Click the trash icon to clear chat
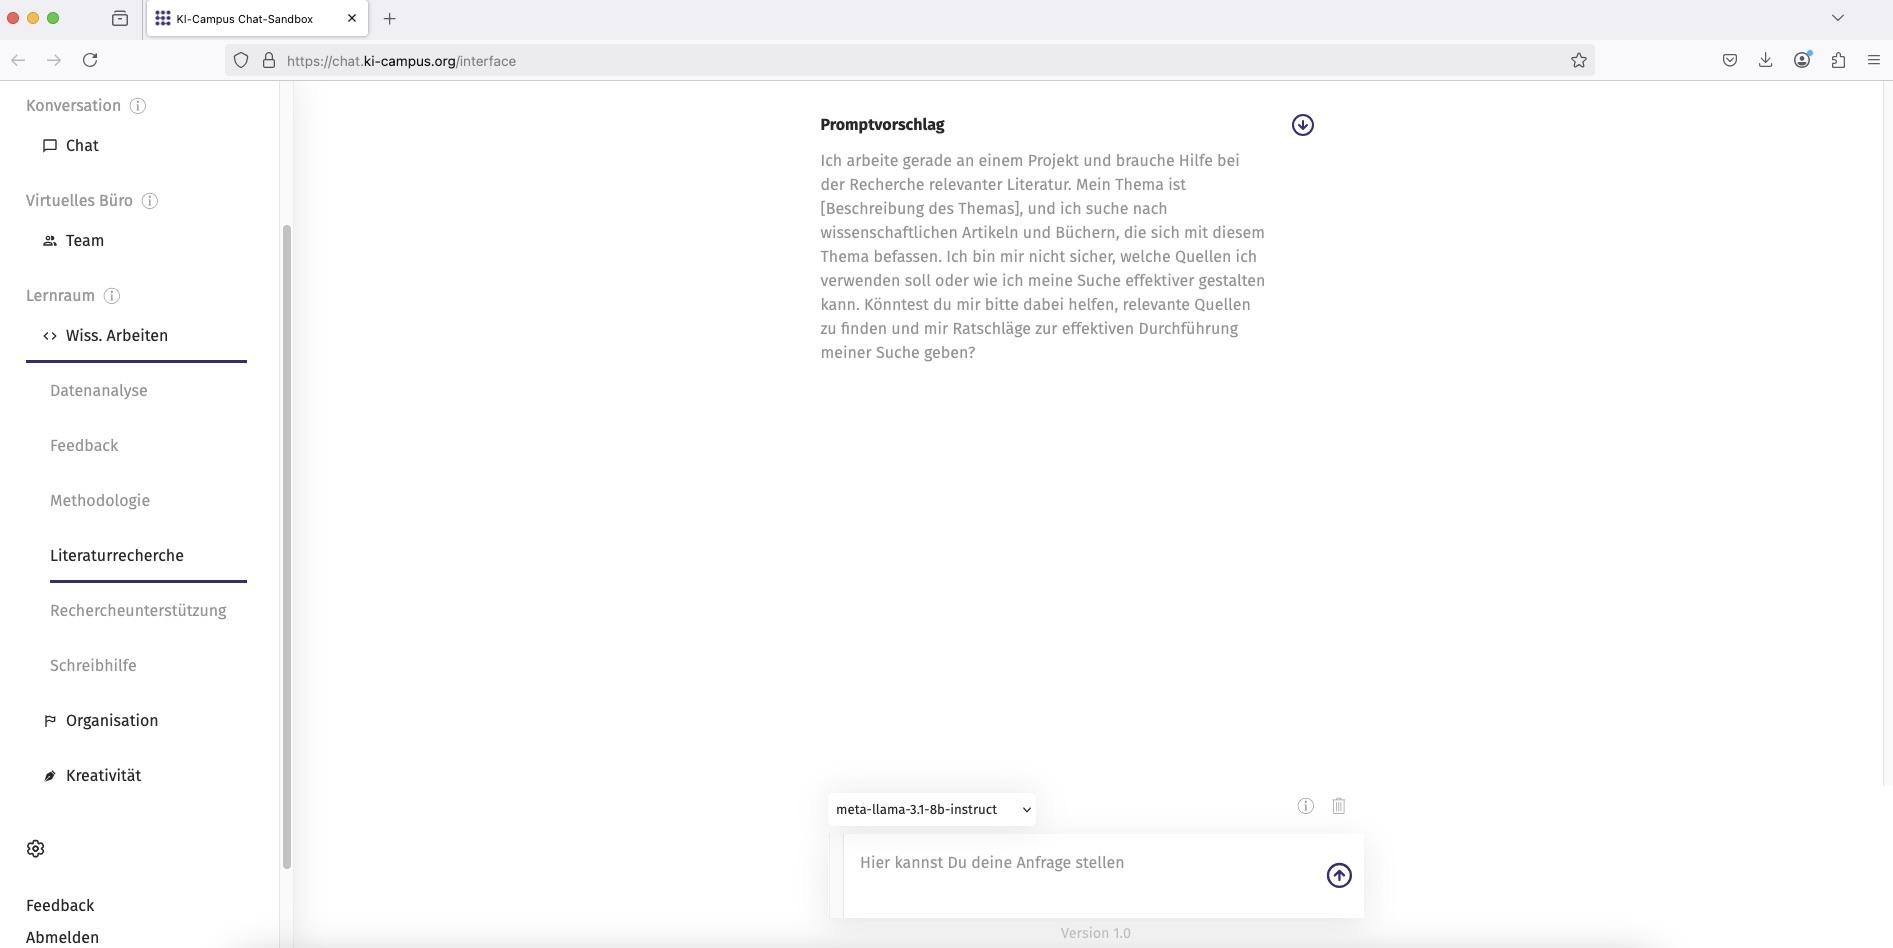1893x948 pixels. pos(1338,806)
